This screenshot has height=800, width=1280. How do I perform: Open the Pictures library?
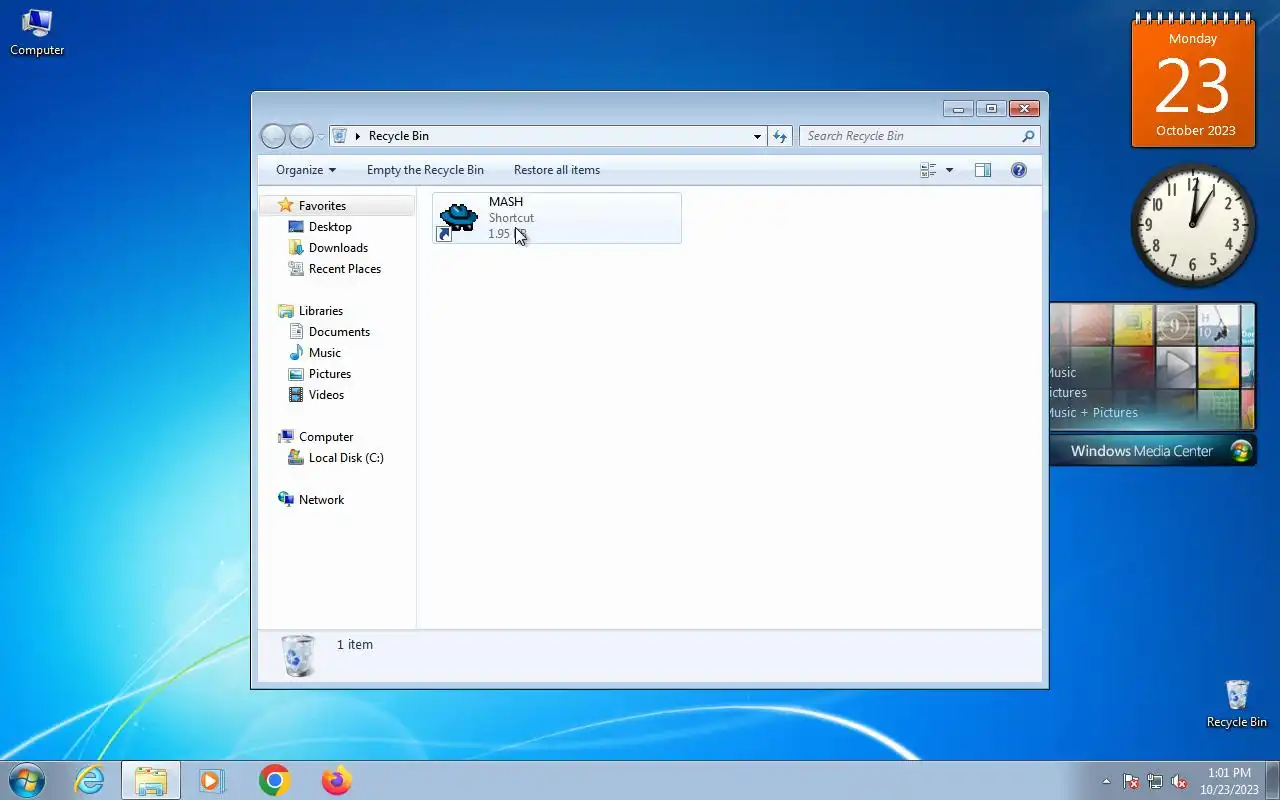coord(329,374)
